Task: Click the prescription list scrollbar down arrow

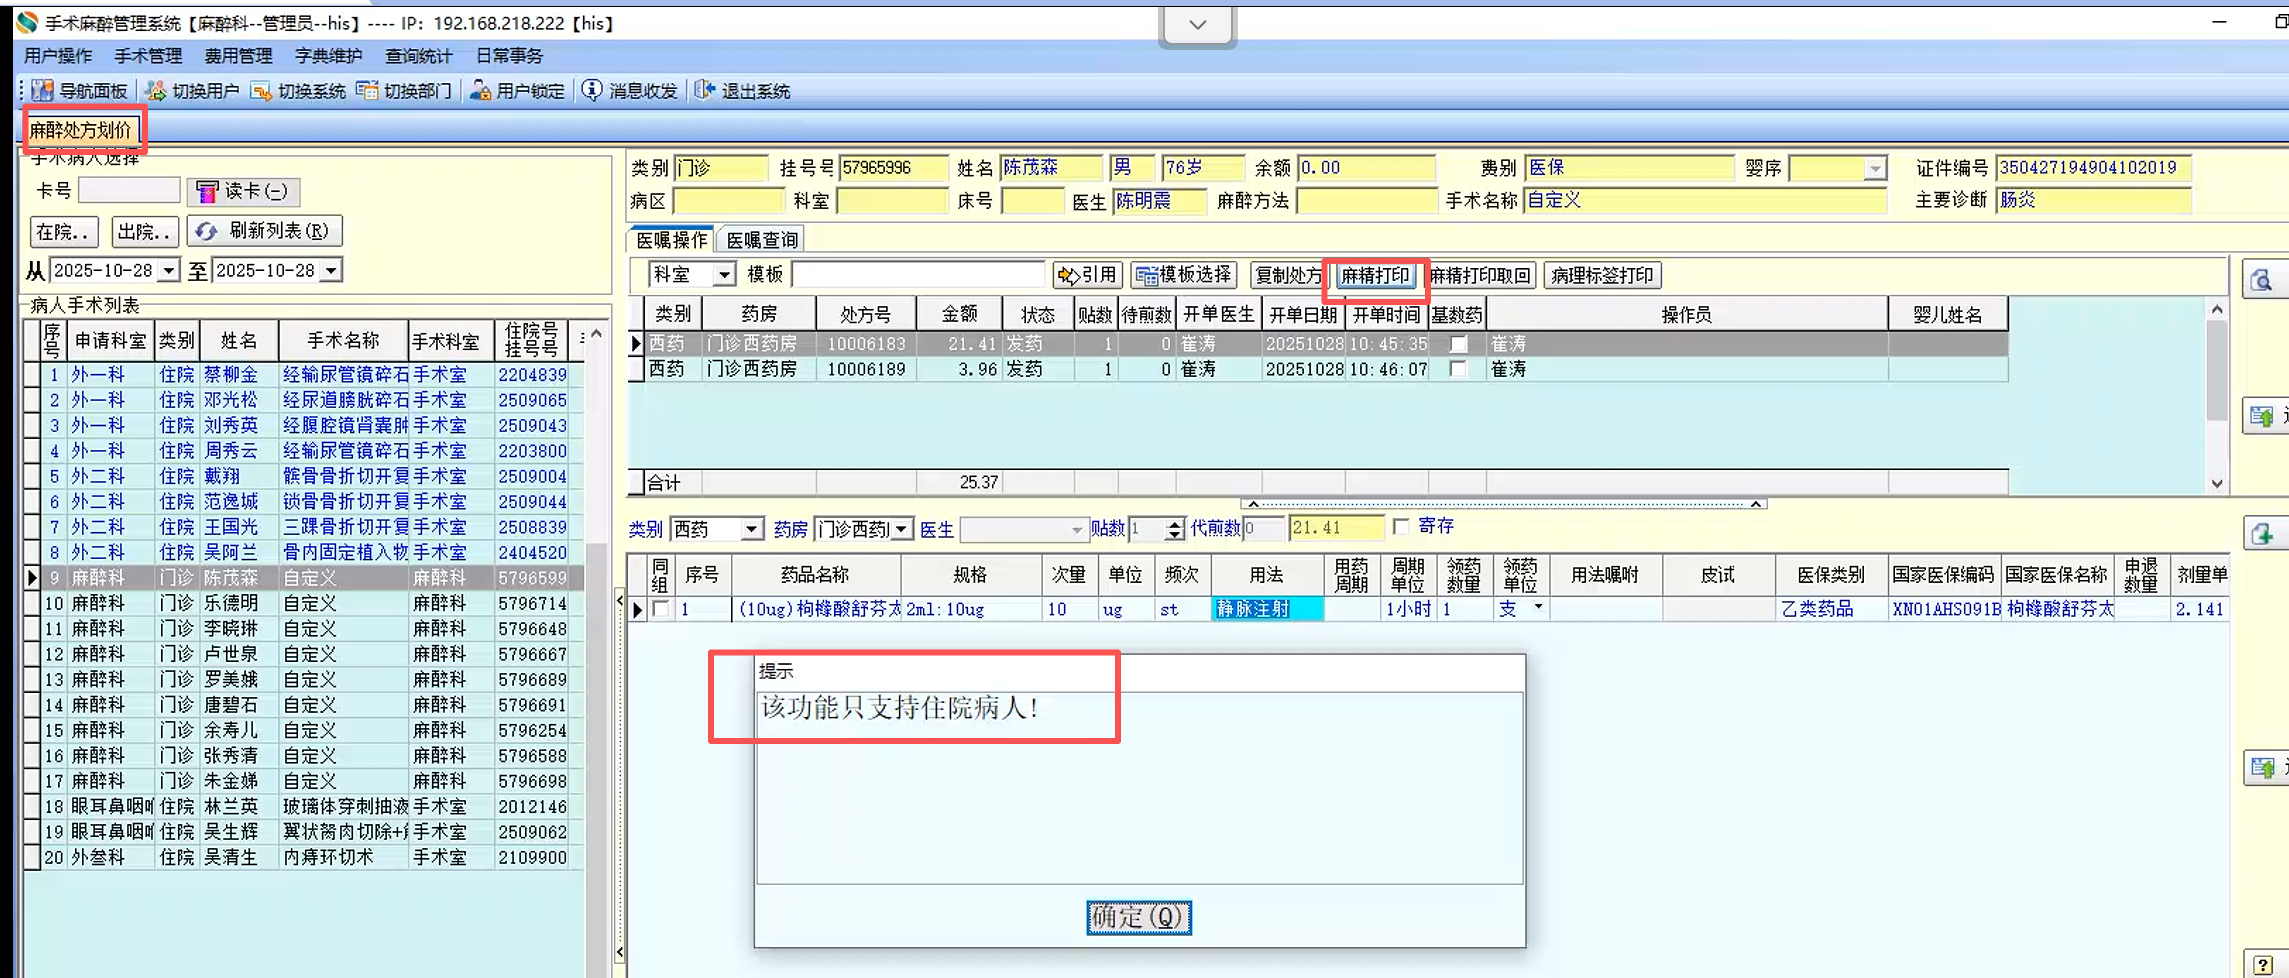Action: click(2217, 483)
